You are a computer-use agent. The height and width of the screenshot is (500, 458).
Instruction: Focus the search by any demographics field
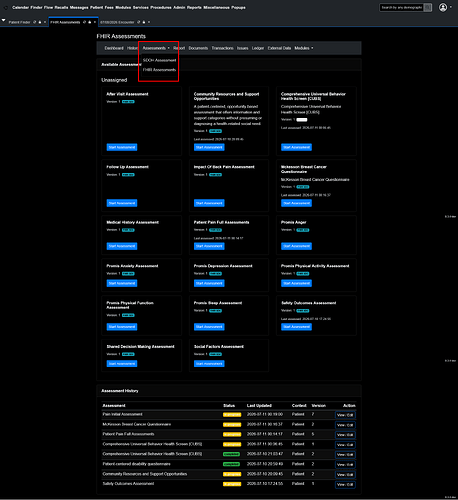coord(402,7)
